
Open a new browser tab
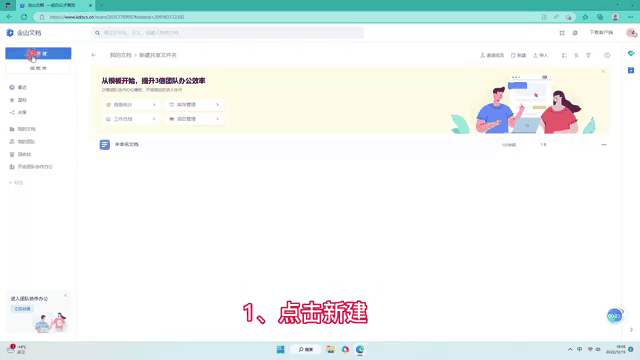point(101,5)
